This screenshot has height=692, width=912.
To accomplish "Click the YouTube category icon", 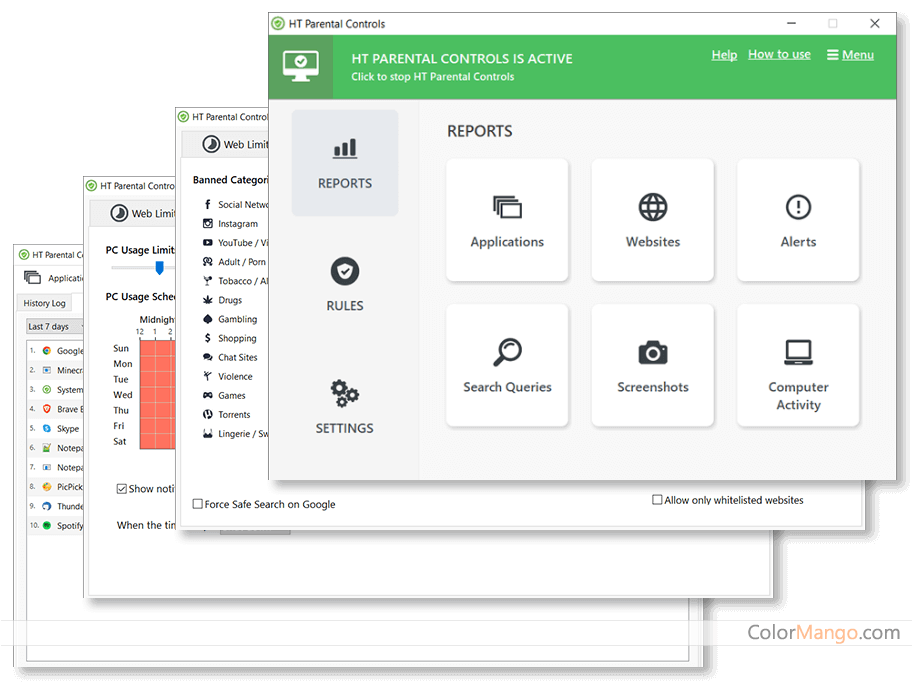I will point(208,242).
